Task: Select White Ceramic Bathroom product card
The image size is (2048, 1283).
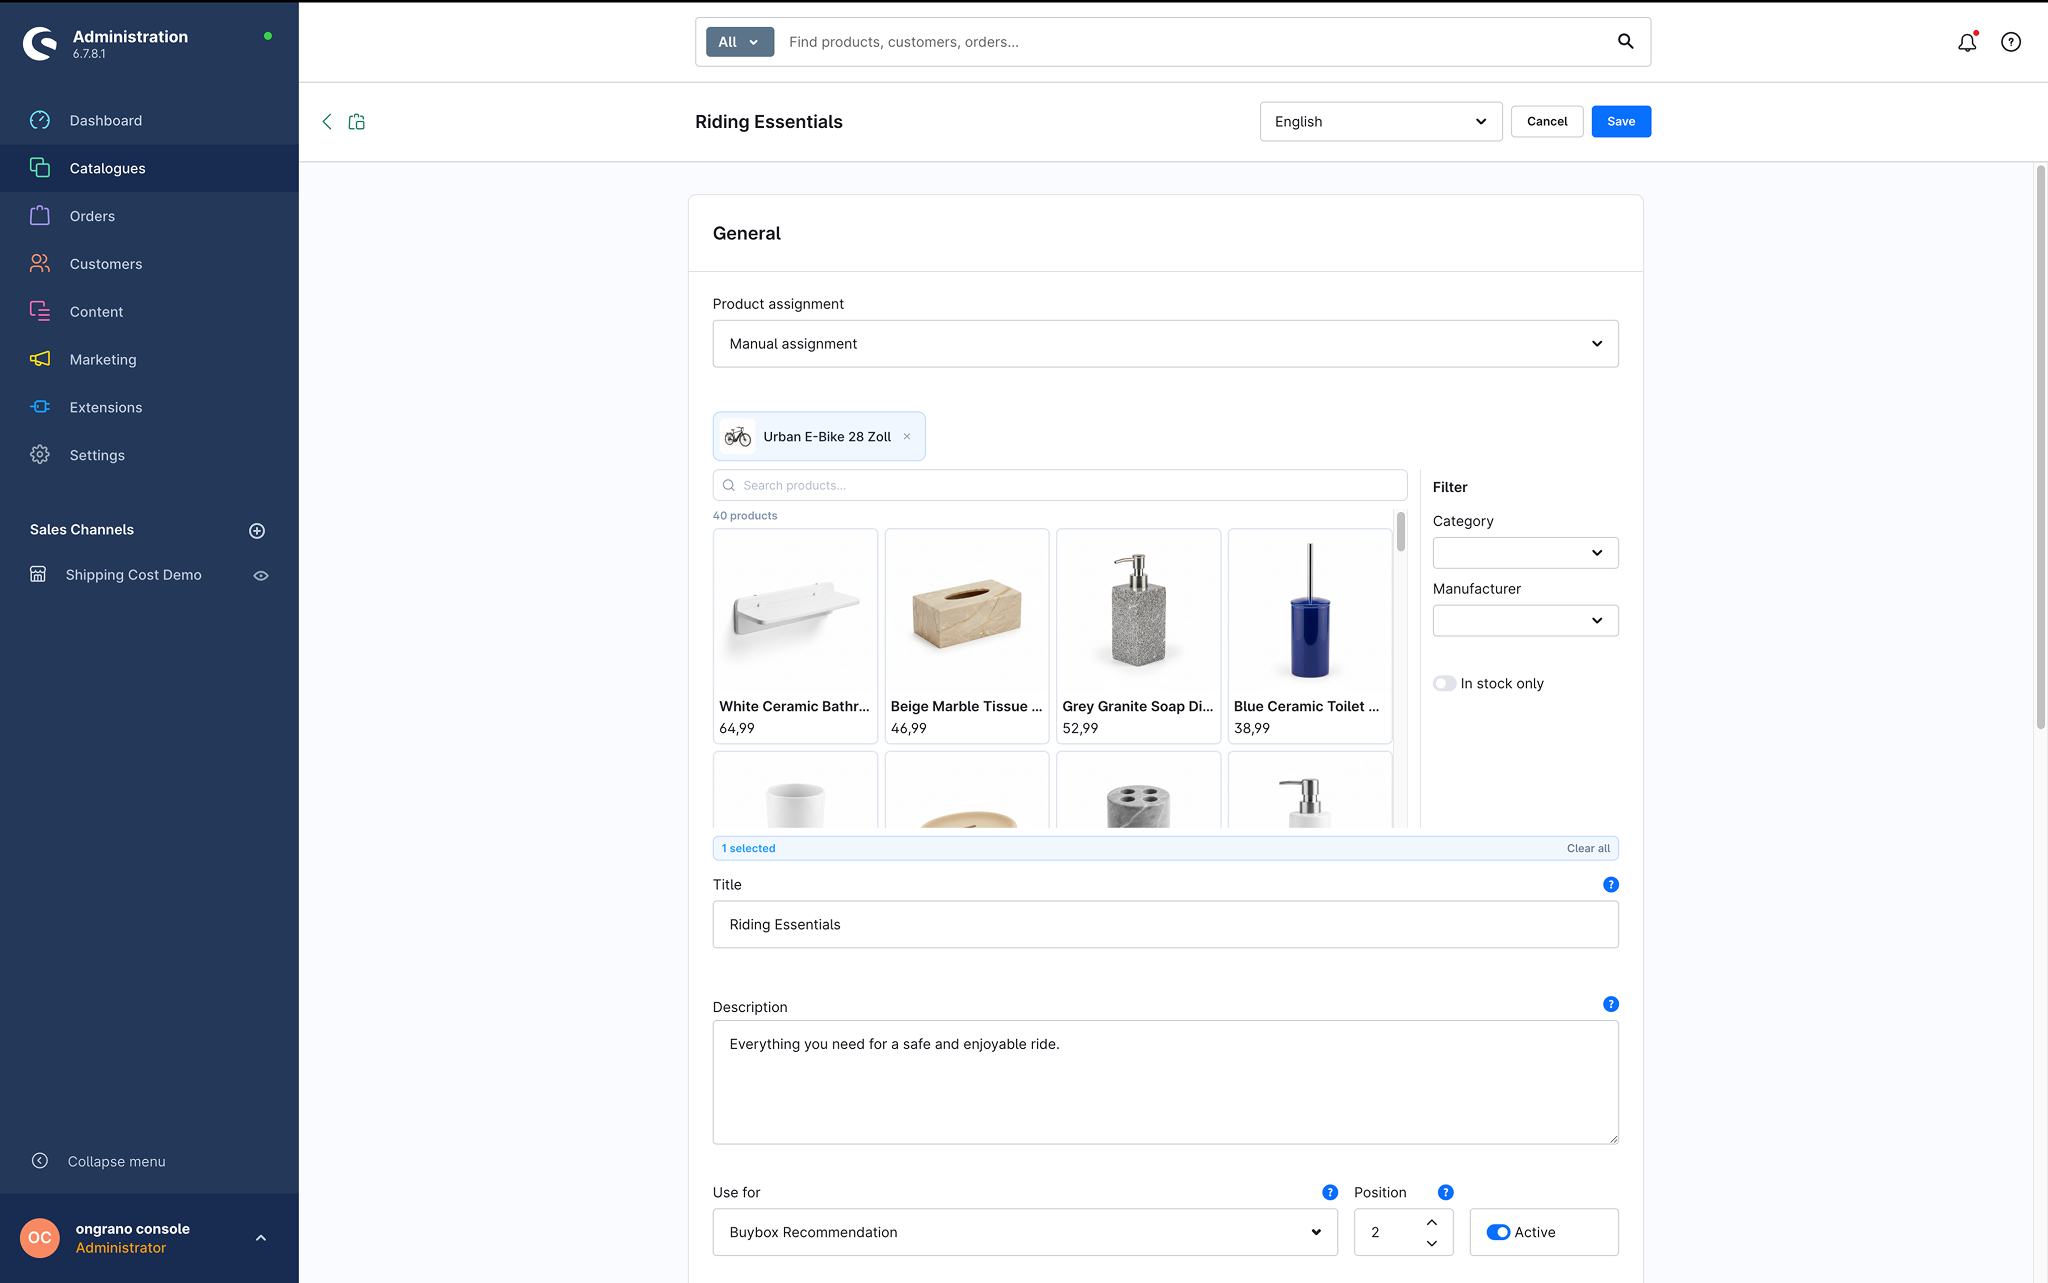Action: [795, 636]
